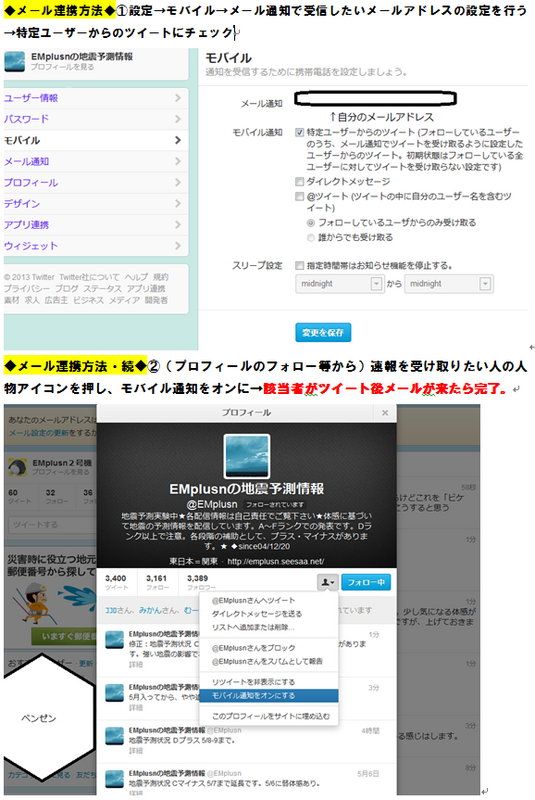Viewport: 535px width, 800px height.
Task: Check the @ツイート notification checkbox
Action: (x=299, y=196)
